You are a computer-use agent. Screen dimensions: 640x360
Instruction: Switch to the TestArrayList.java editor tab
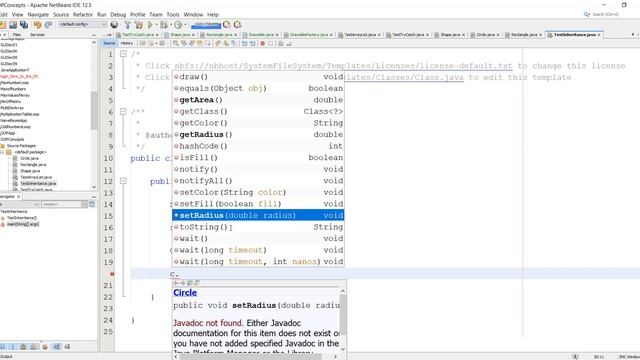point(359,35)
